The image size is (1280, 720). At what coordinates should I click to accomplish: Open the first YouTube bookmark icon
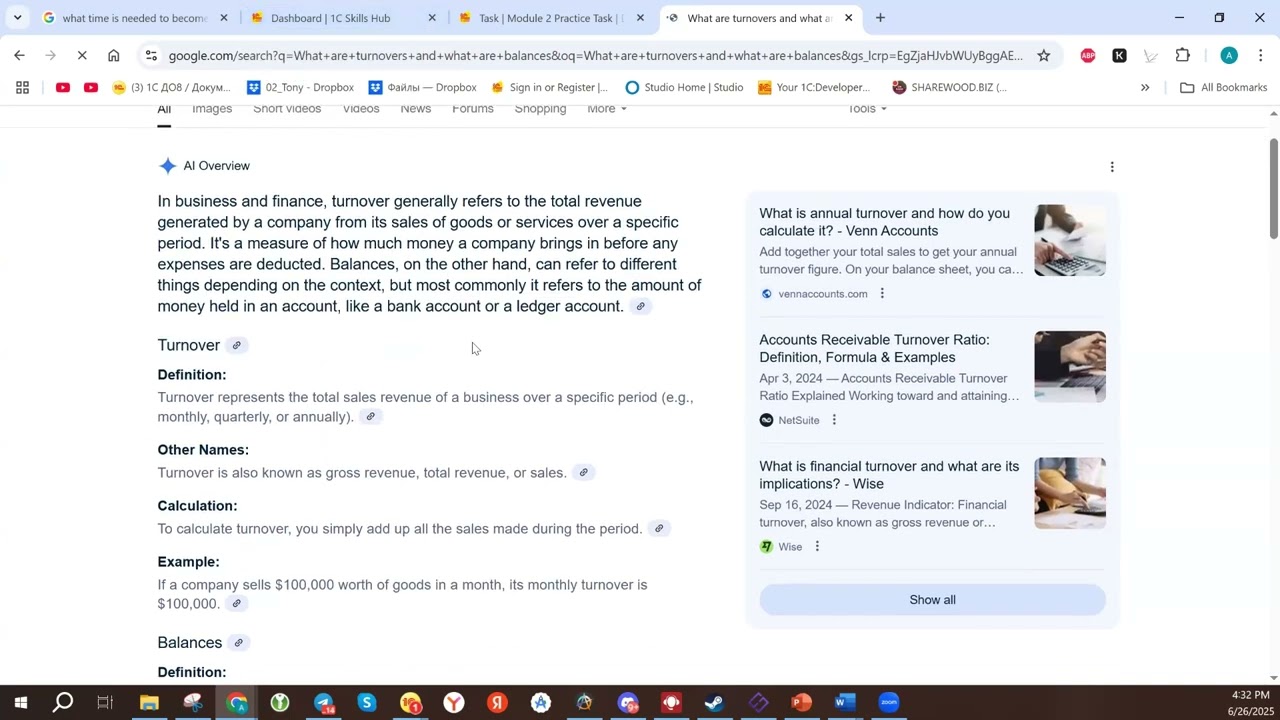pyautogui.click(x=63, y=87)
